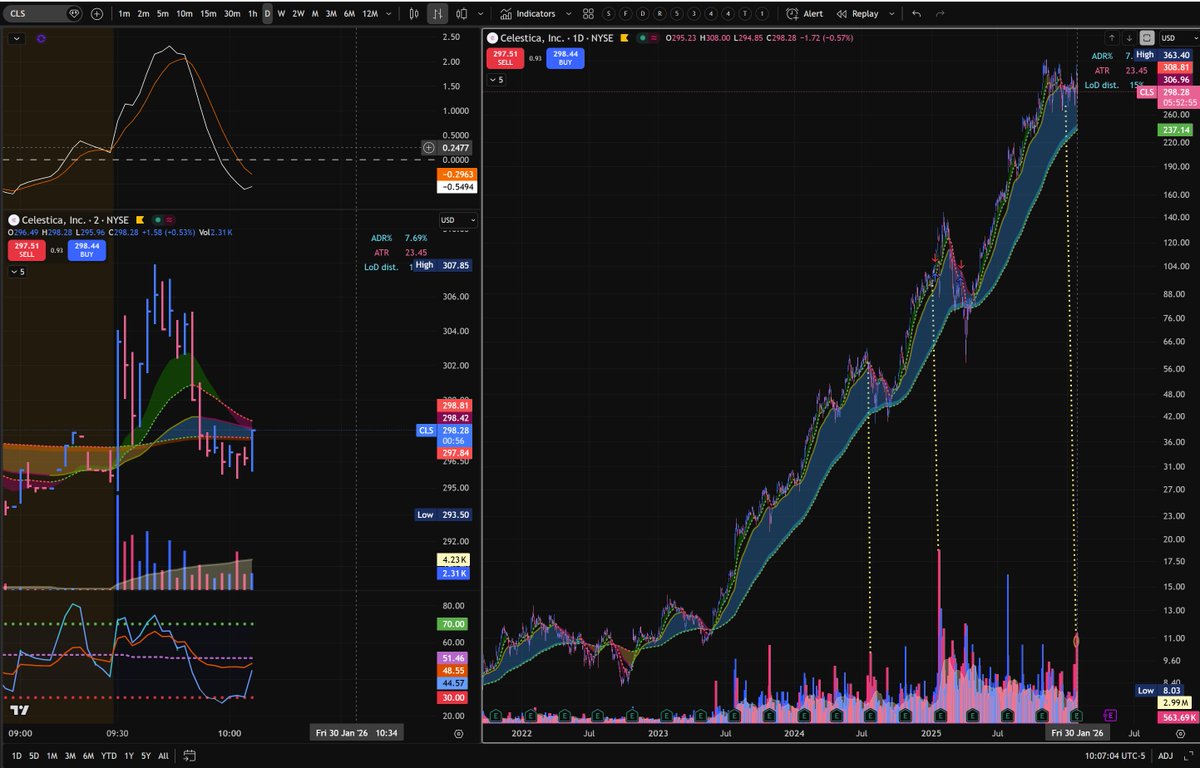Select the 1M date range
This screenshot has height=768, width=1200.
52,756
